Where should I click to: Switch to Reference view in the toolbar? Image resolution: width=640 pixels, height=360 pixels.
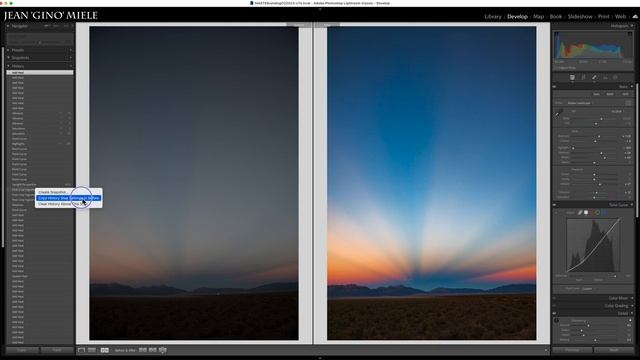click(92, 350)
